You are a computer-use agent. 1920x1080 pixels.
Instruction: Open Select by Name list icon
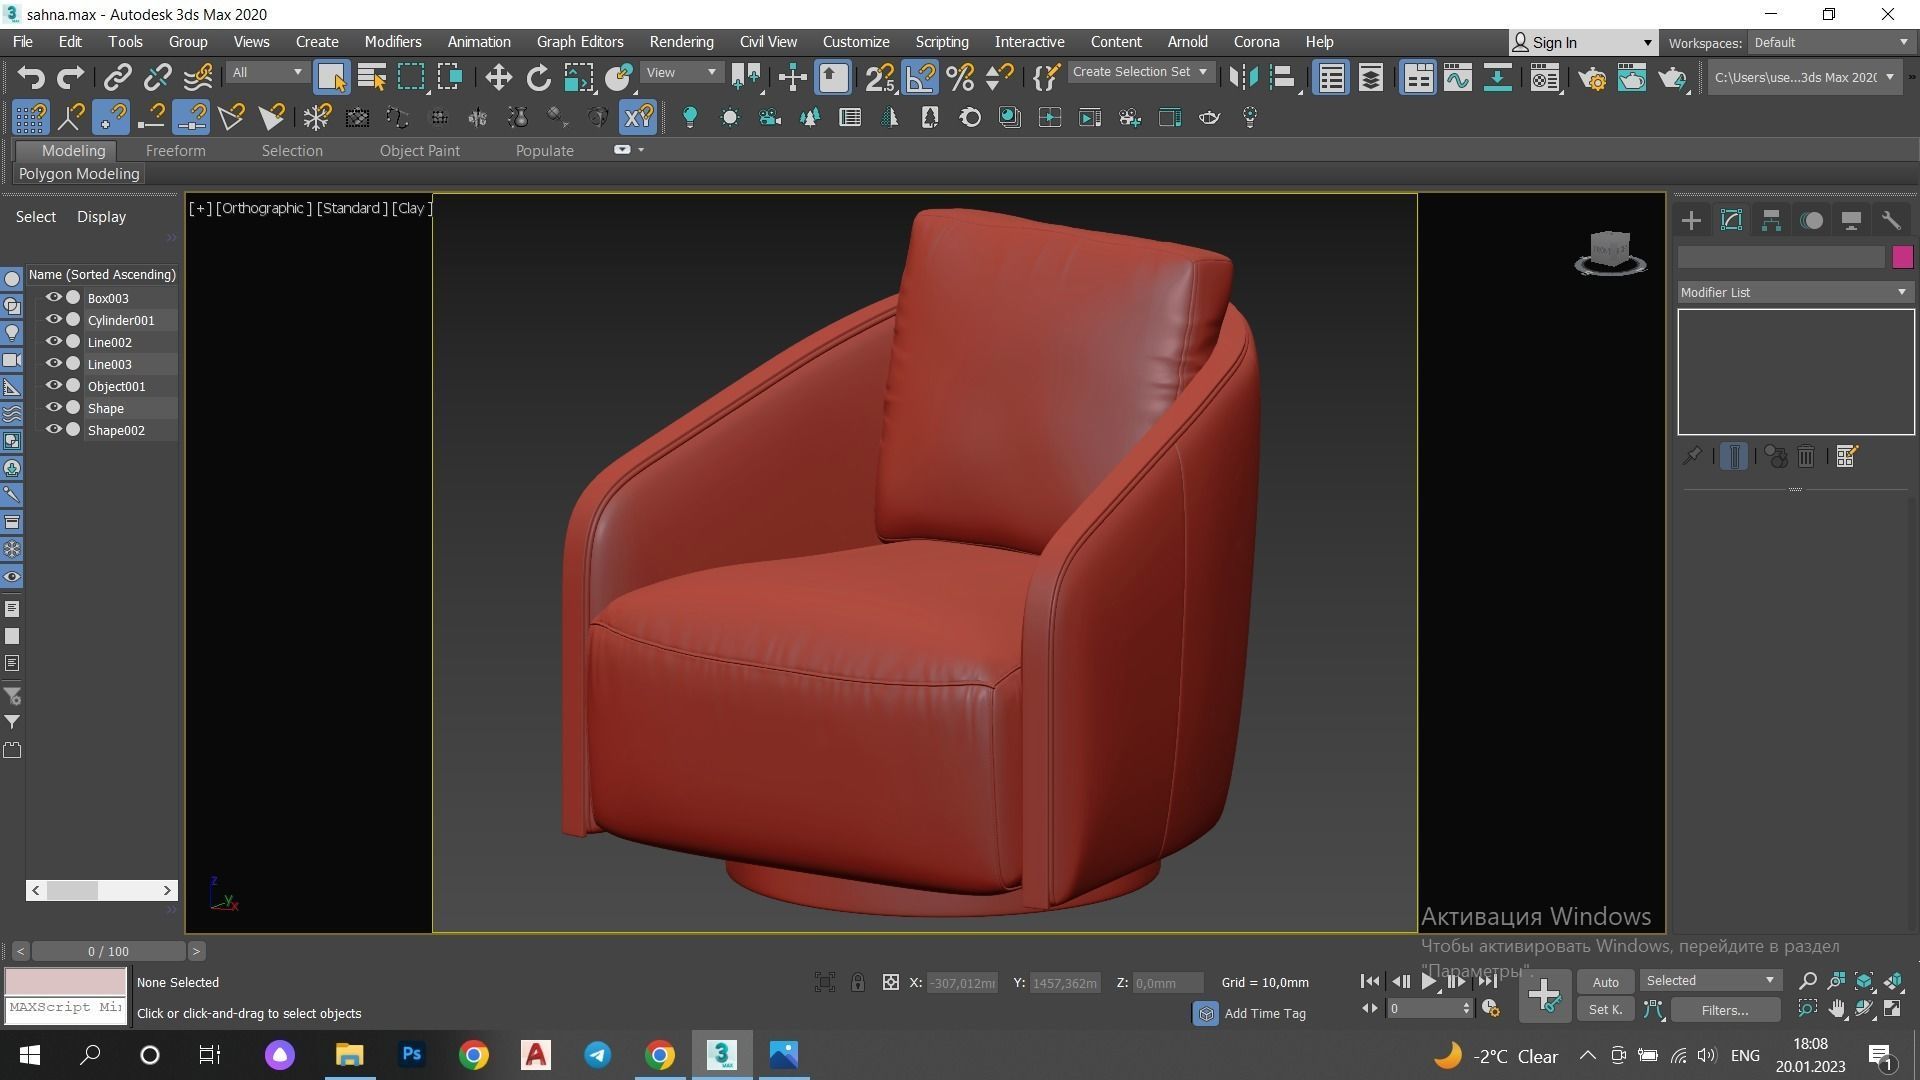[x=372, y=78]
